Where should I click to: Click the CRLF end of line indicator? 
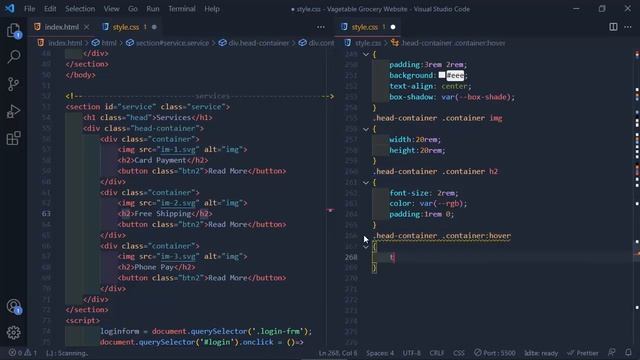436,353
